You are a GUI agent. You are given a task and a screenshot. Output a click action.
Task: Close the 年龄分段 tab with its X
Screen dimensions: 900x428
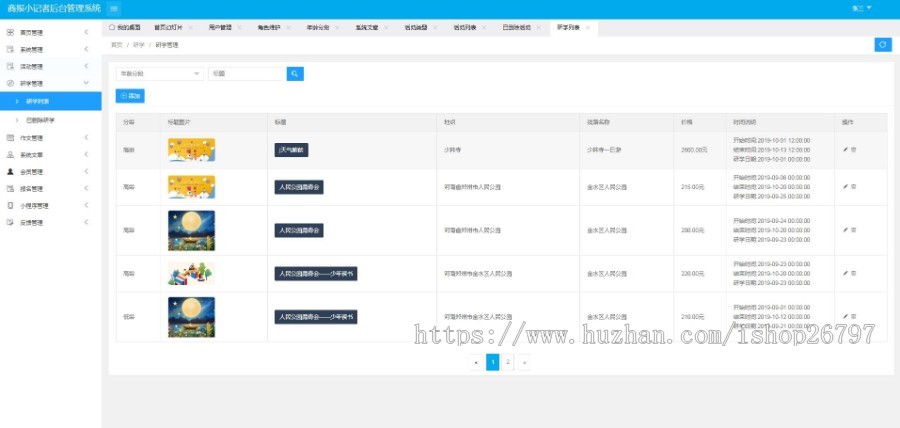point(337,28)
